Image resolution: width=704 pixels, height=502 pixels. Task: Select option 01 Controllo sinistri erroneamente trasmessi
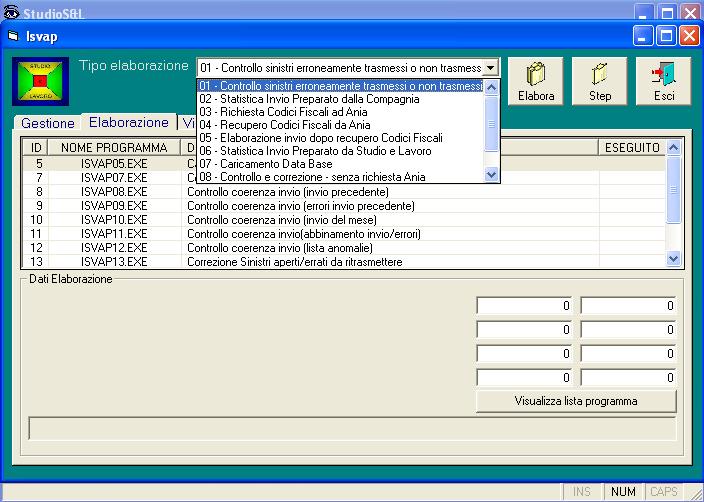(x=341, y=86)
